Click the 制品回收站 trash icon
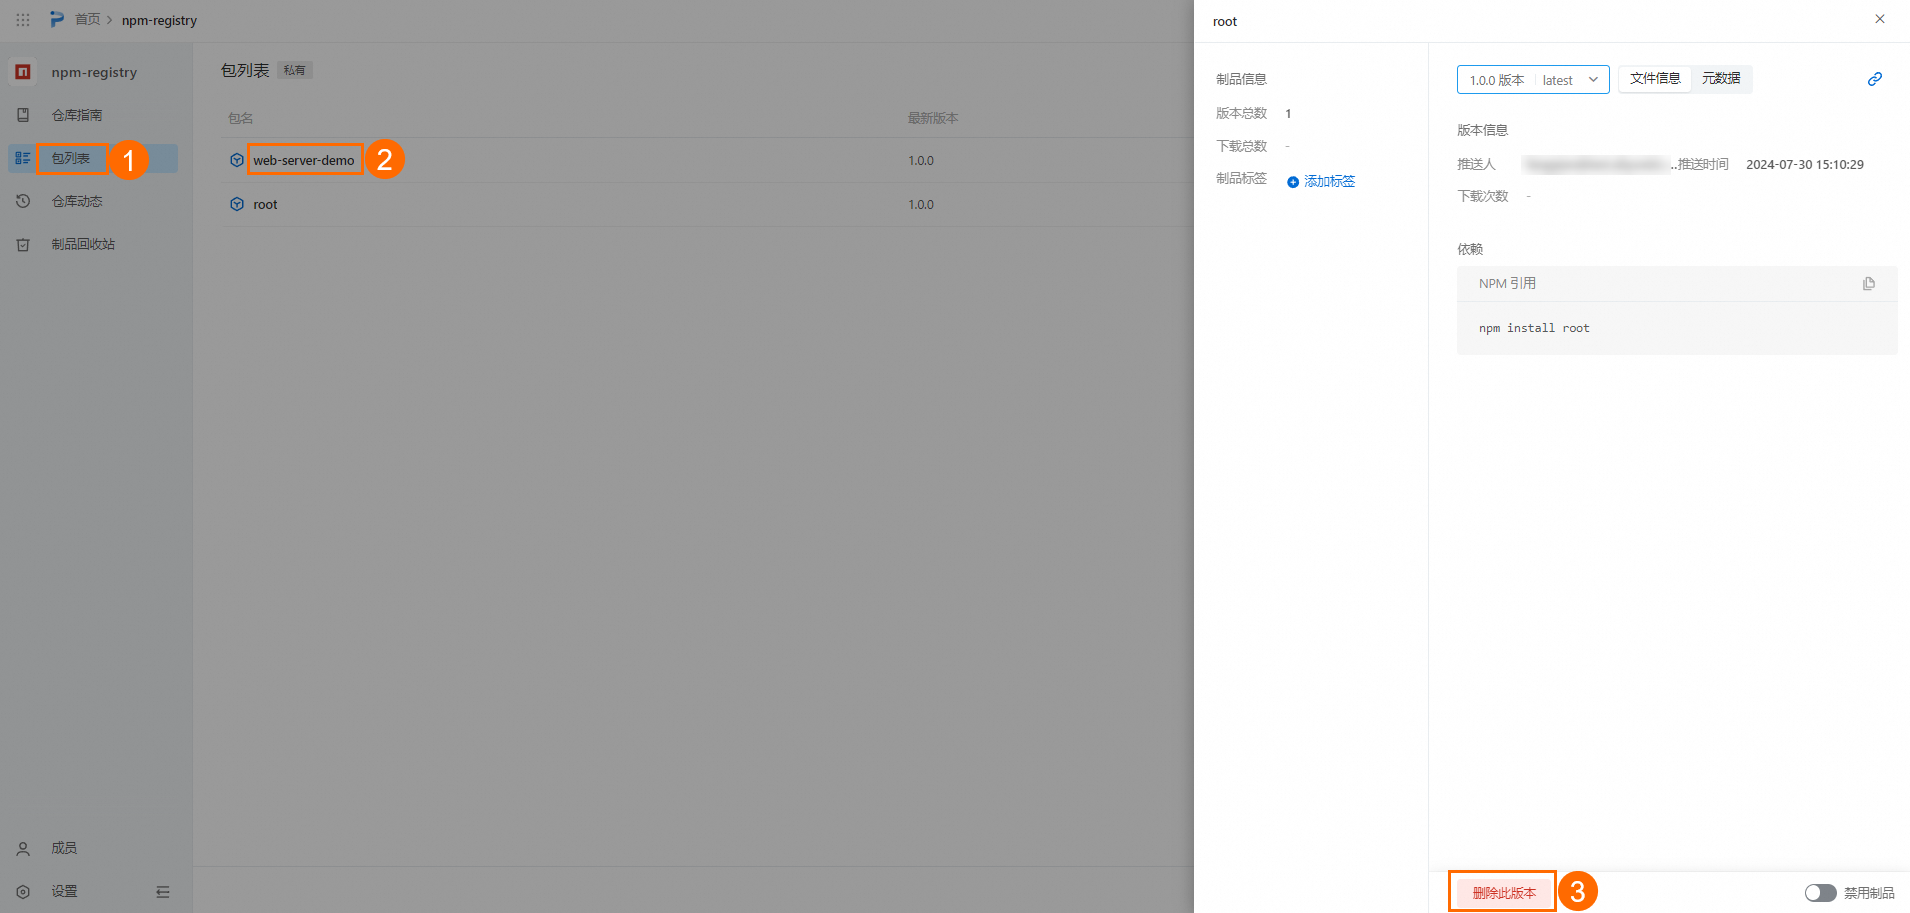The width and height of the screenshot is (1910, 913). click(23, 244)
